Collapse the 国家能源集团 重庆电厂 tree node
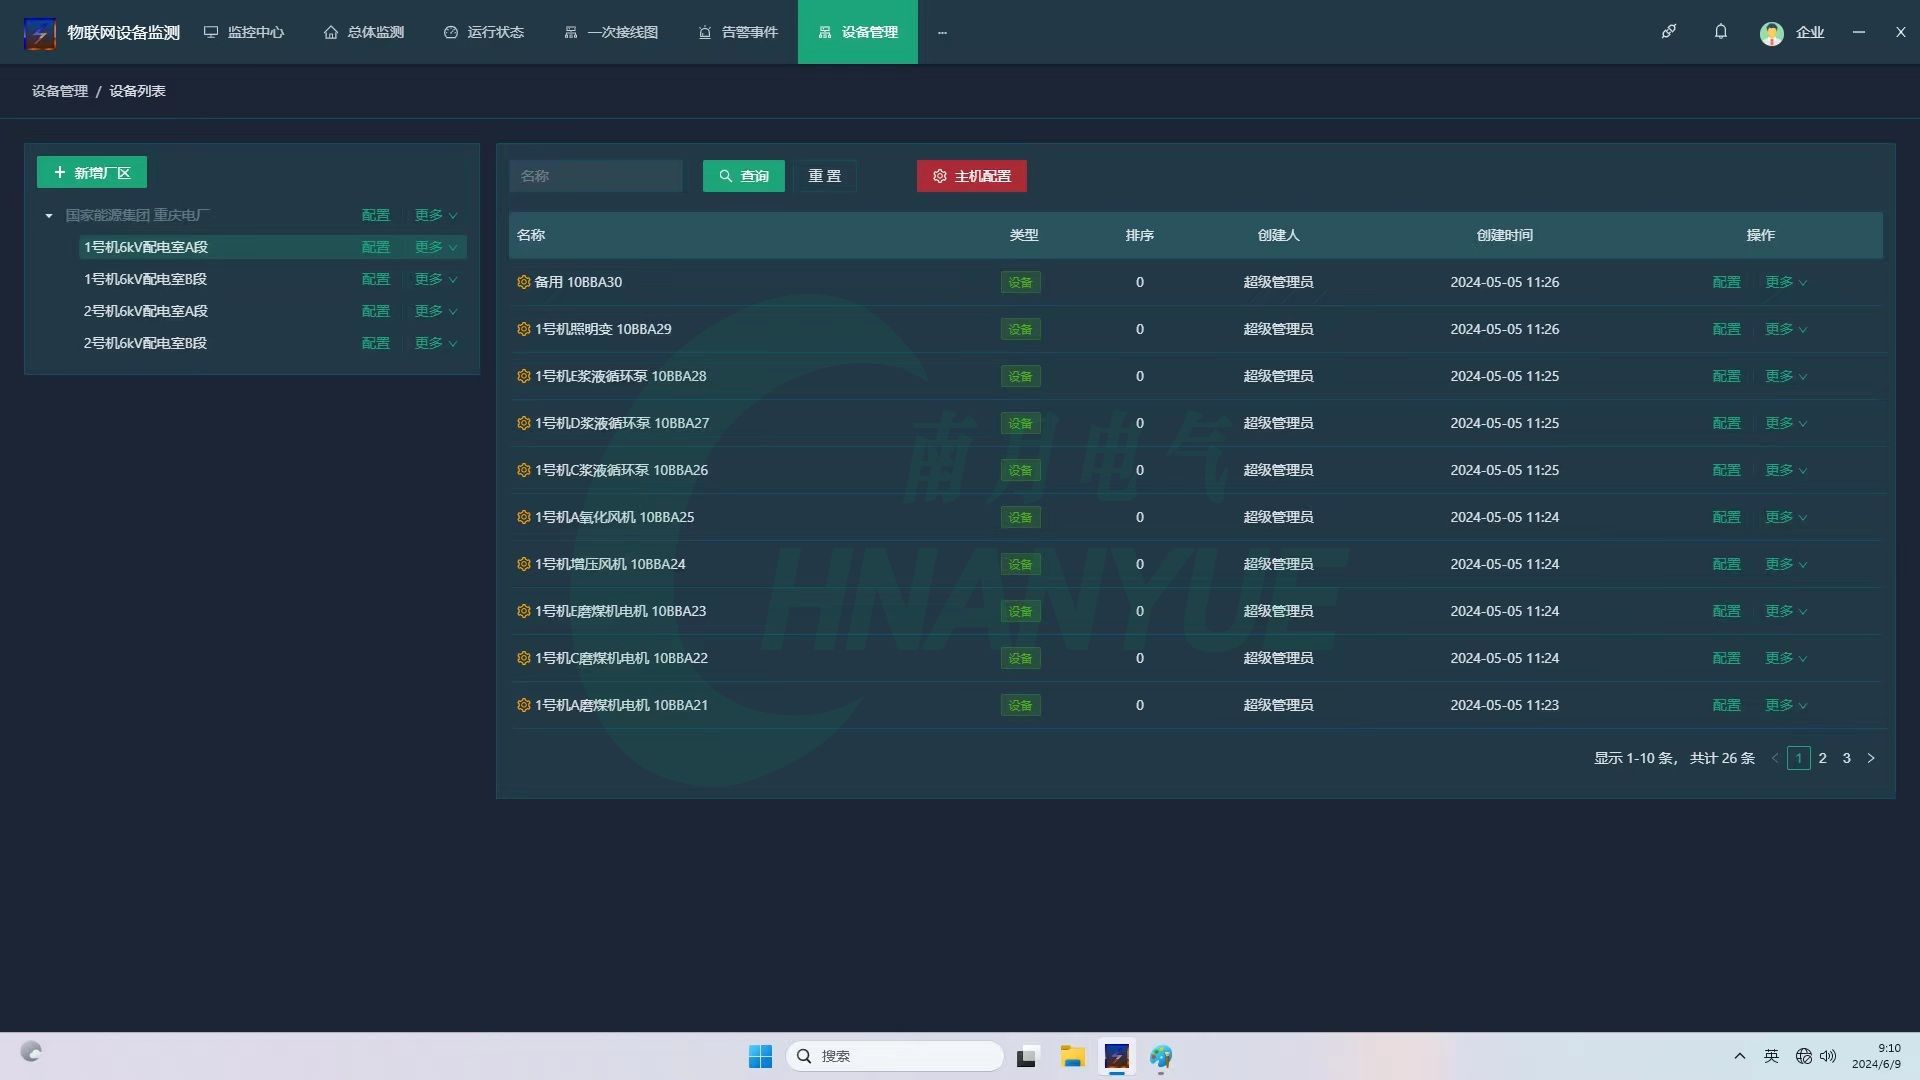Viewport: 1920px width, 1080px height. pyautogui.click(x=49, y=216)
